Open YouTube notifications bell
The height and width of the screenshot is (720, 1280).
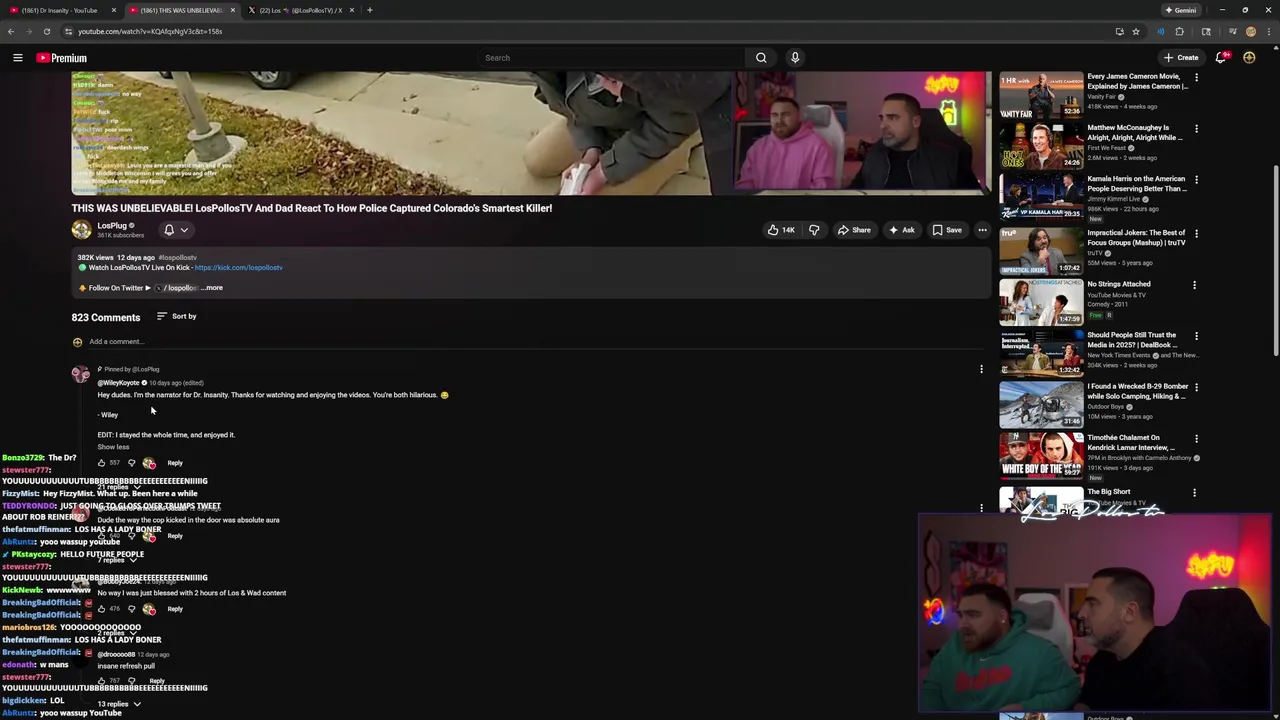coord(1220,58)
